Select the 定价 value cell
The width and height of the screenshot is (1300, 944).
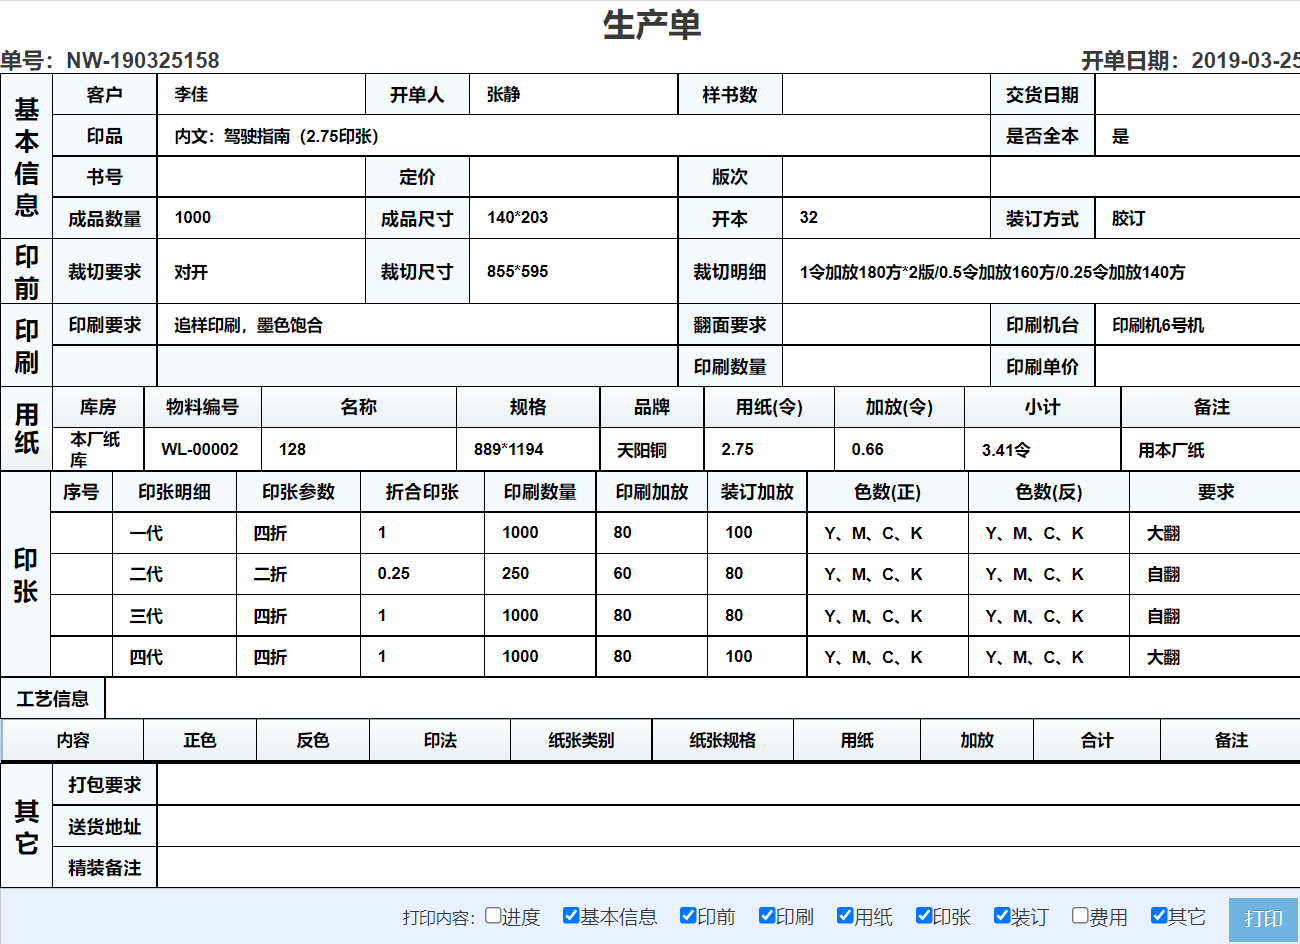pos(575,177)
